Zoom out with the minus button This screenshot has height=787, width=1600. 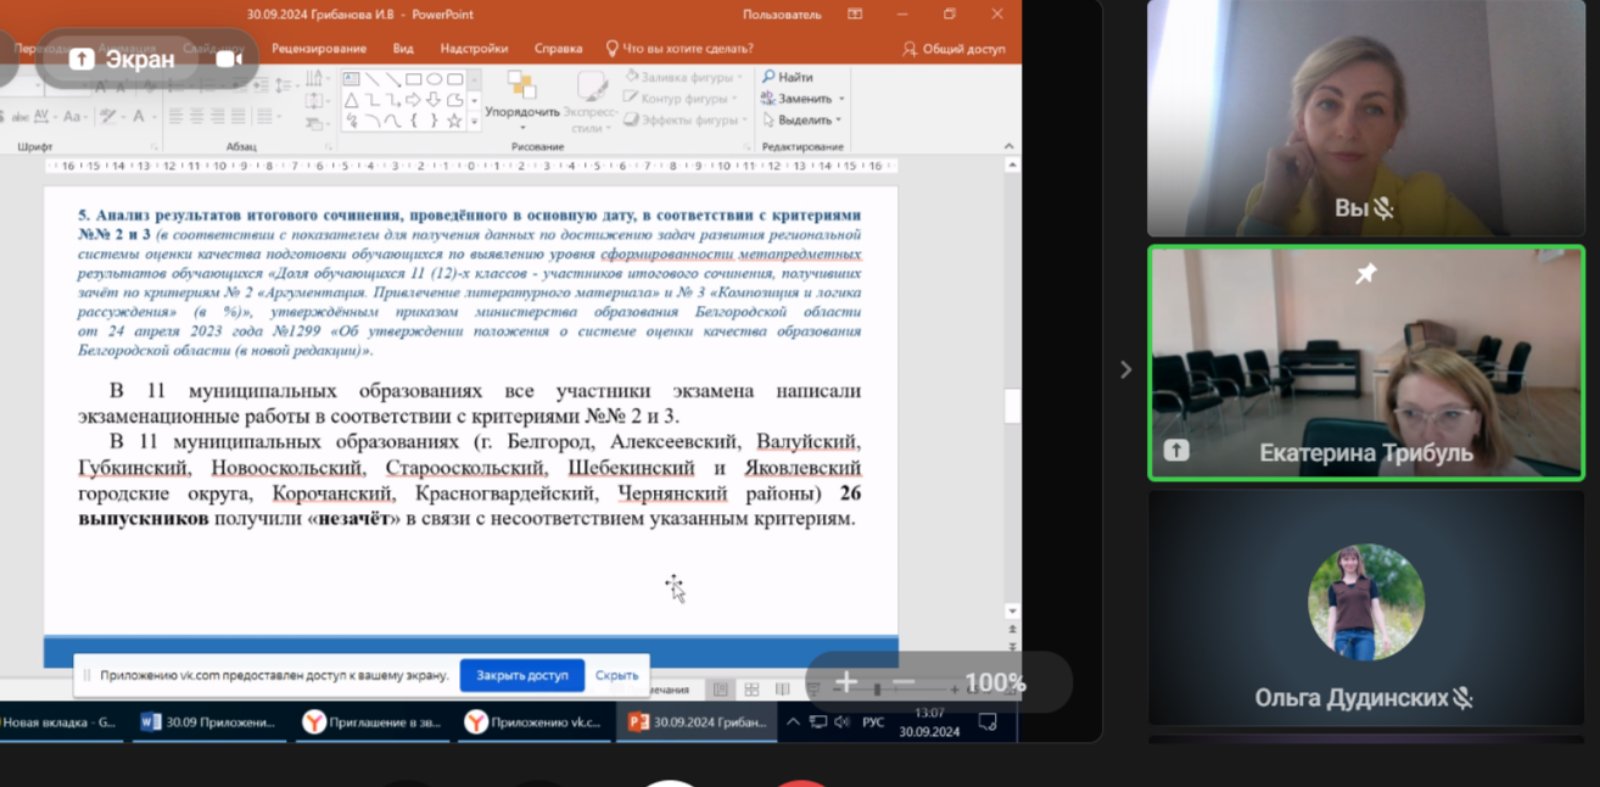coord(903,682)
